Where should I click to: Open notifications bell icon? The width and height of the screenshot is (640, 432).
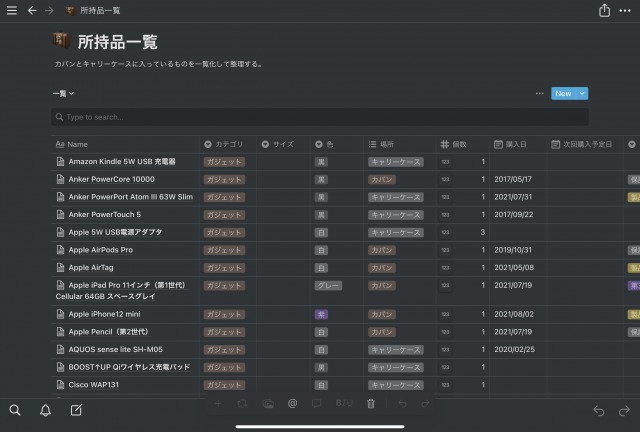45,410
